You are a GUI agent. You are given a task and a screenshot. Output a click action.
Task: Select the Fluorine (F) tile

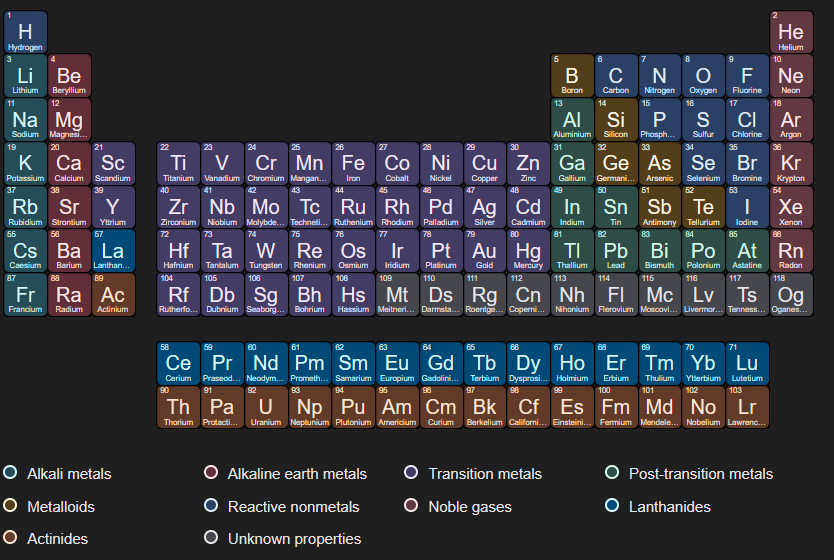[747, 76]
